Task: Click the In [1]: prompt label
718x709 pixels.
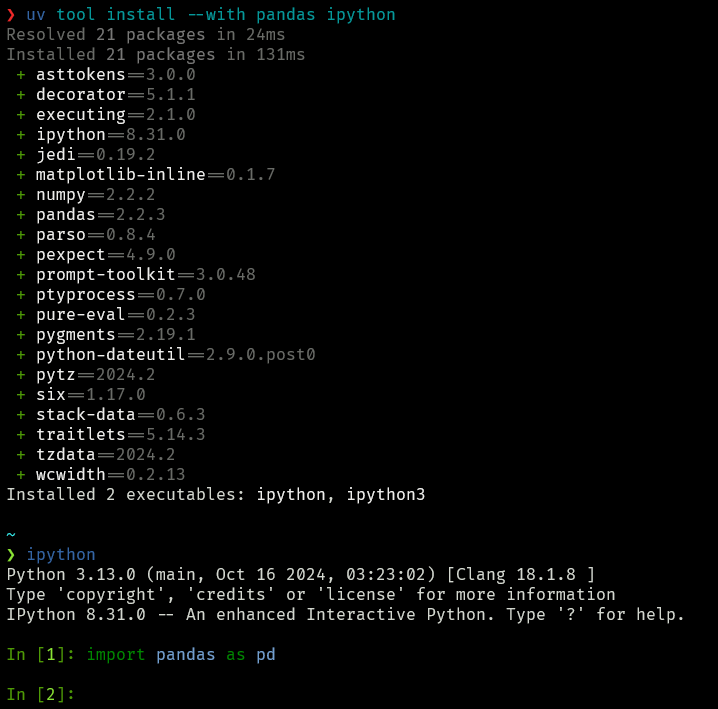Action: (40, 654)
